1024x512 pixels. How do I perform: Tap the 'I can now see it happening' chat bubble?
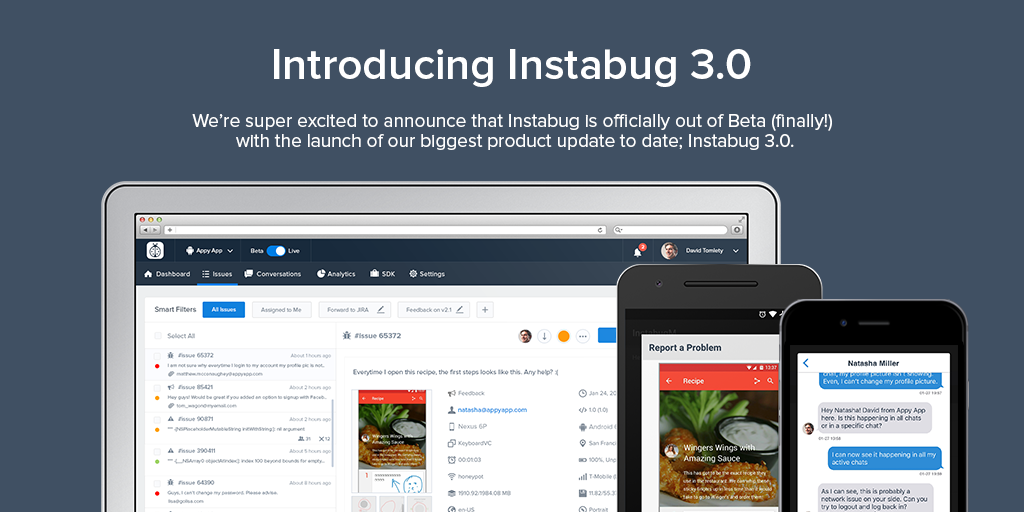point(885,458)
